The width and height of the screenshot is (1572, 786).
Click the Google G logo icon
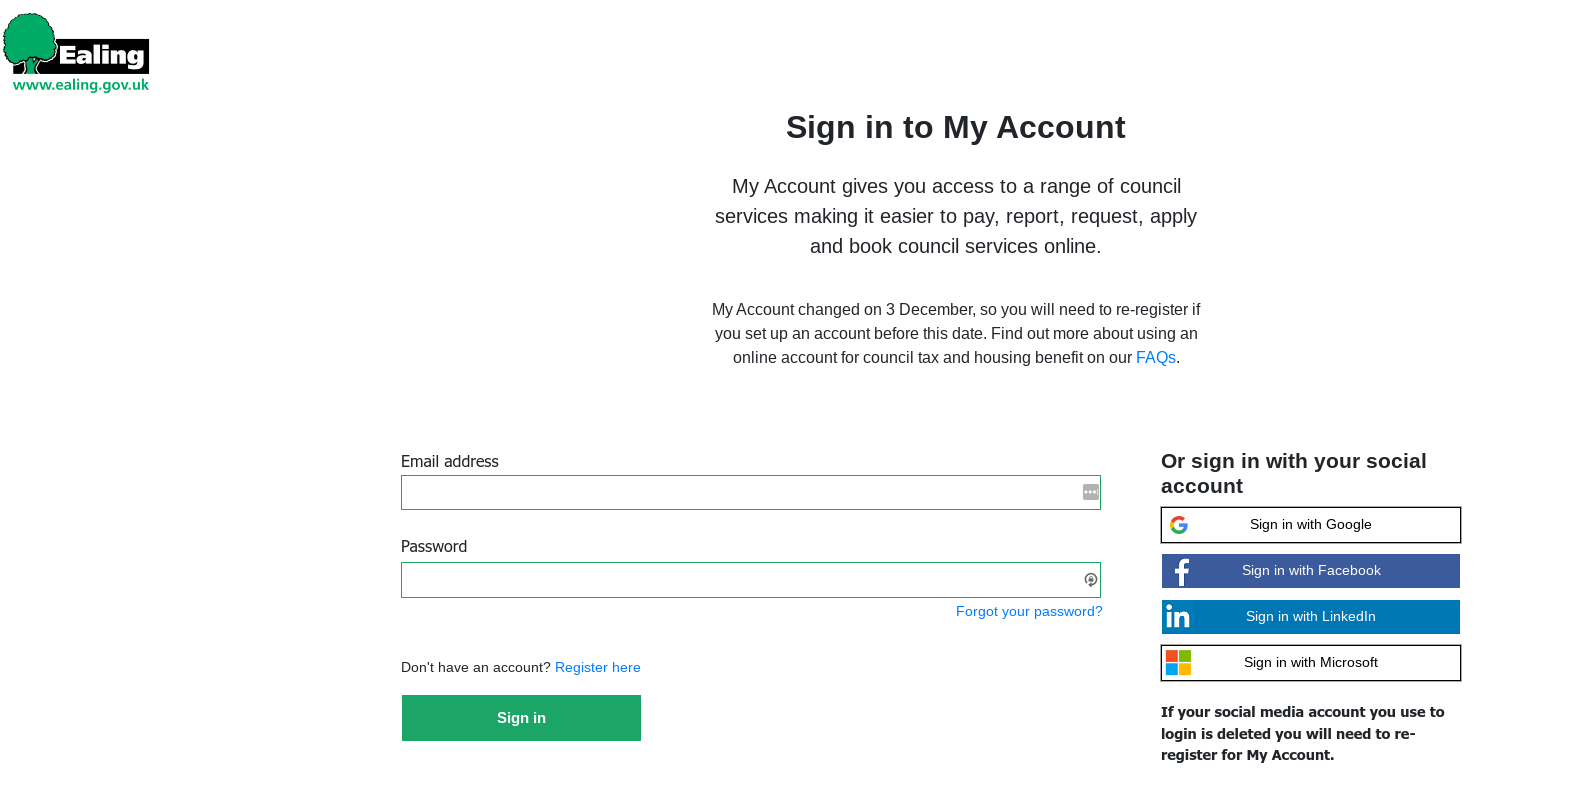tap(1179, 525)
